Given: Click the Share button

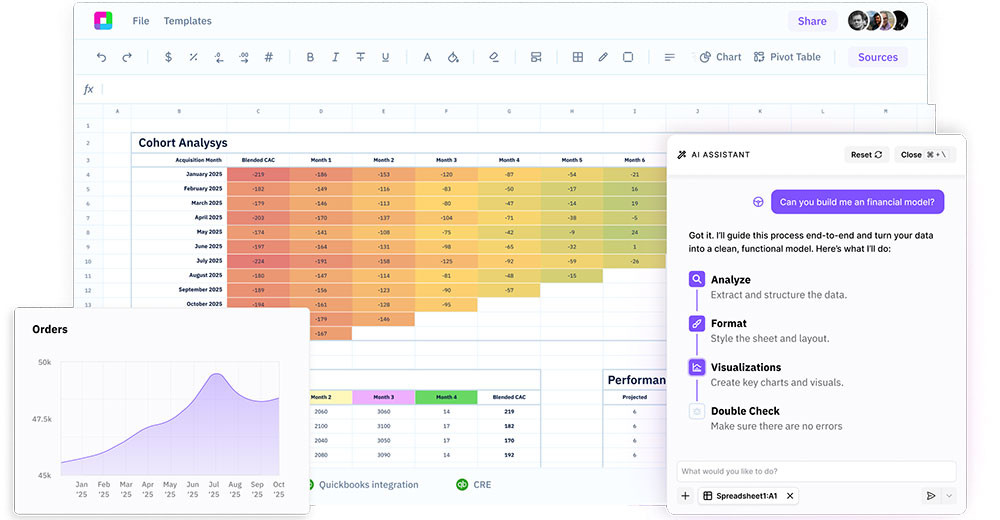Looking at the screenshot, I should click(x=812, y=21).
